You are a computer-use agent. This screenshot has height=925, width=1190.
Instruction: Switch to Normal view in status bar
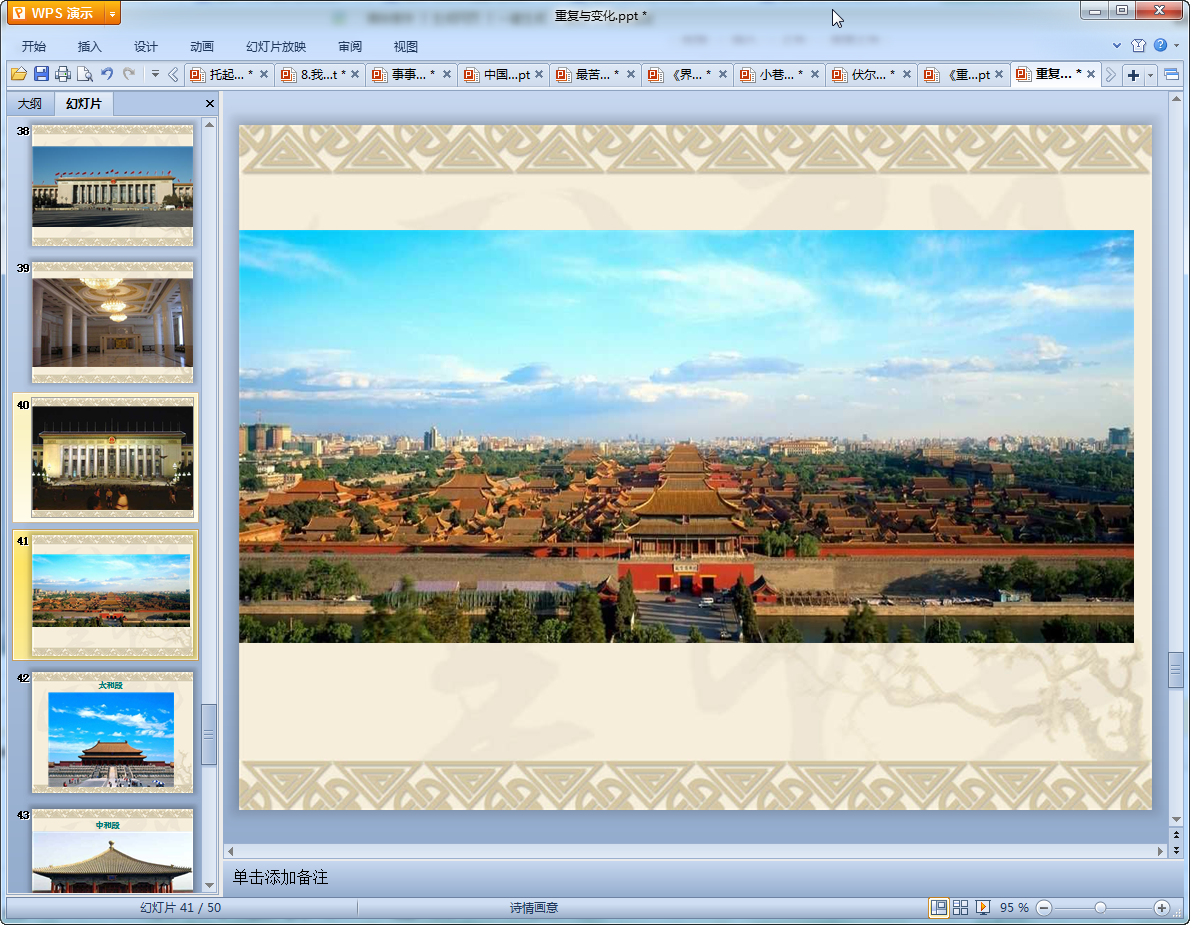pyautogui.click(x=938, y=907)
